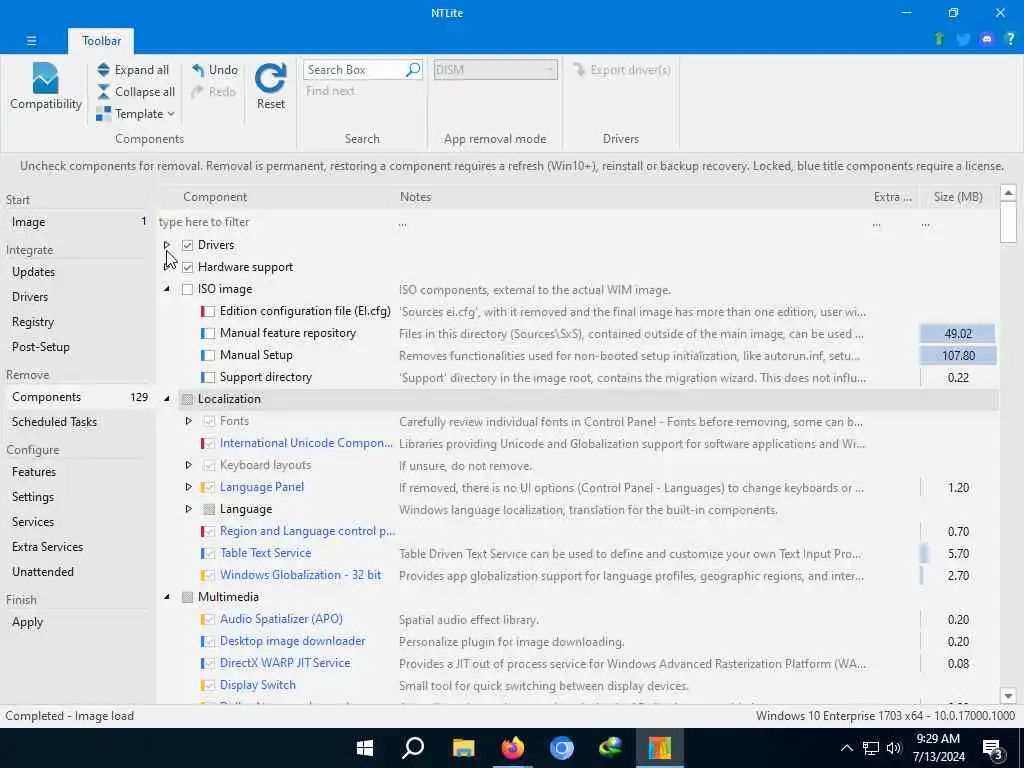This screenshot has width=1024, height=768.
Task: Select the Display Switch item
Action: [x=257, y=685]
